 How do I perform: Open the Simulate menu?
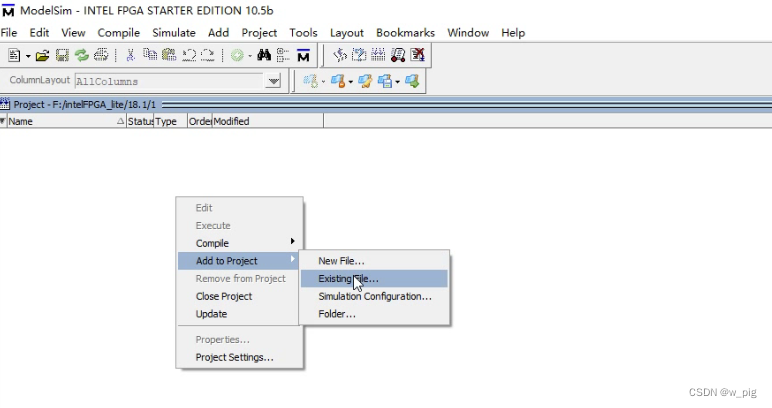(174, 33)
